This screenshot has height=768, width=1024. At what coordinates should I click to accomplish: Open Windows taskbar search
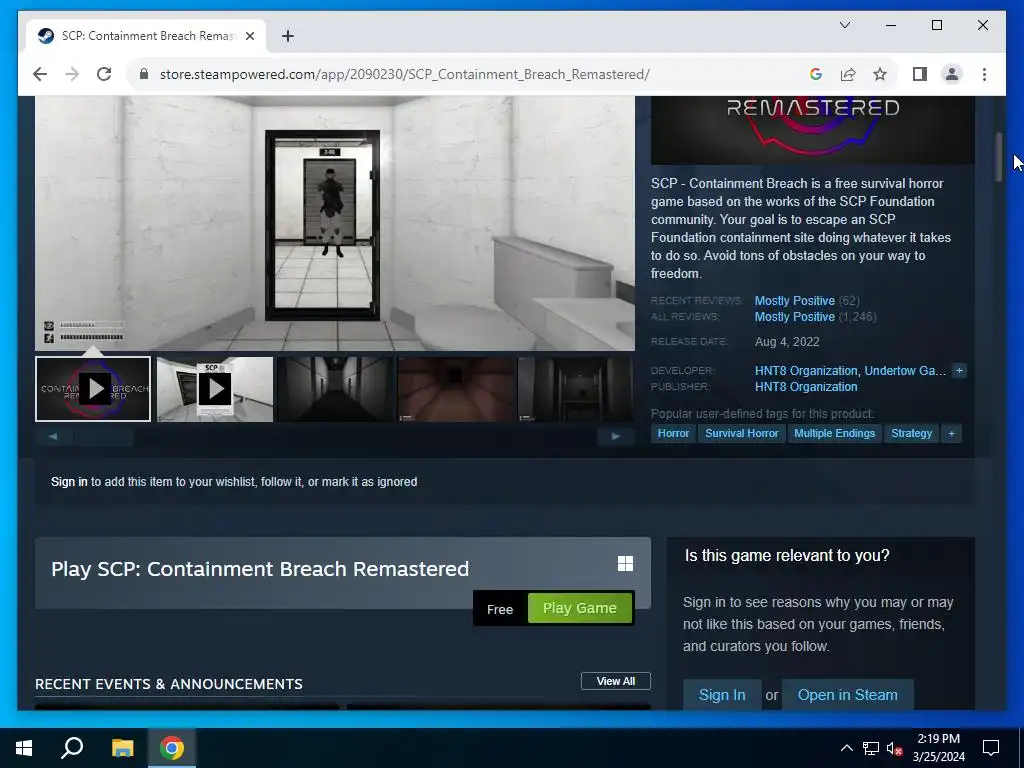pos(72,748)
